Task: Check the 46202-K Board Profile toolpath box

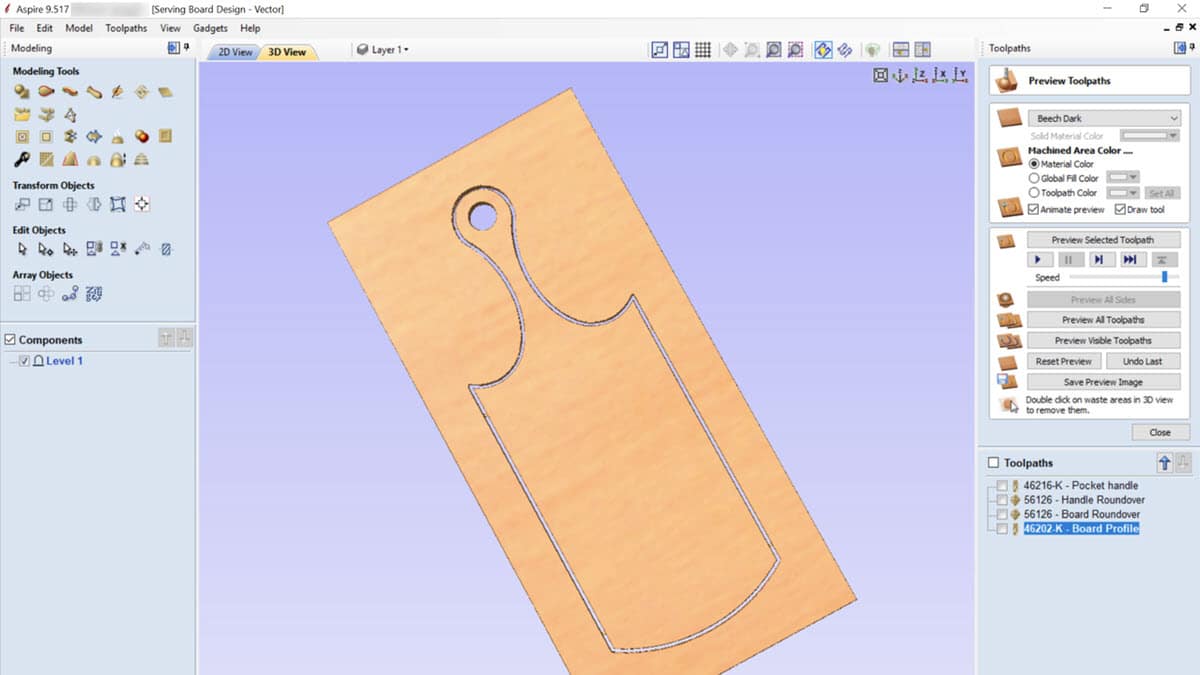Action: (1003, 528)
